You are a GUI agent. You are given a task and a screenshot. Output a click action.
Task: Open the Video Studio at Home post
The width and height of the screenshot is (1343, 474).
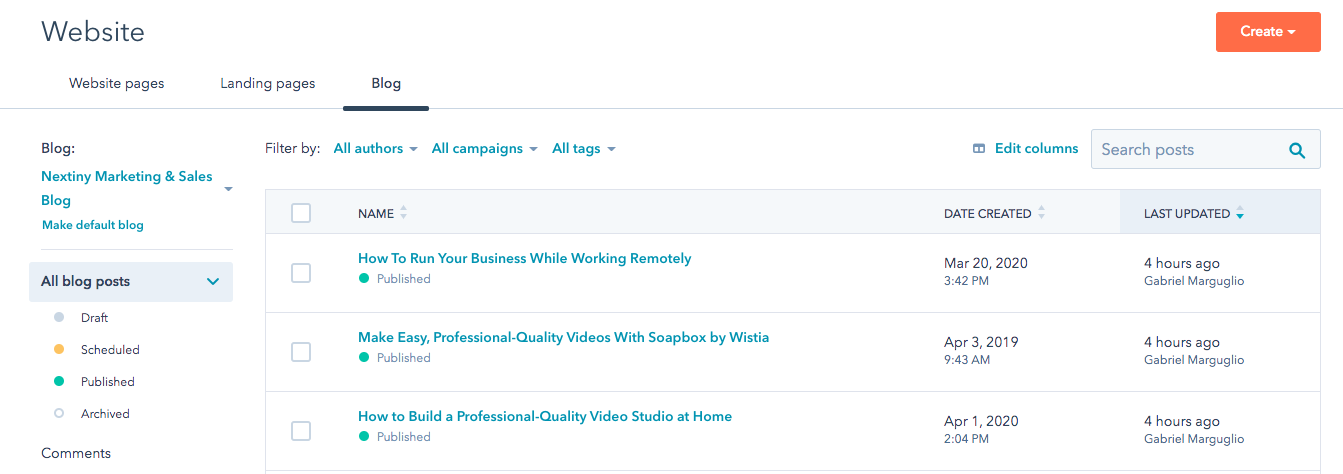tap(545, 416)
